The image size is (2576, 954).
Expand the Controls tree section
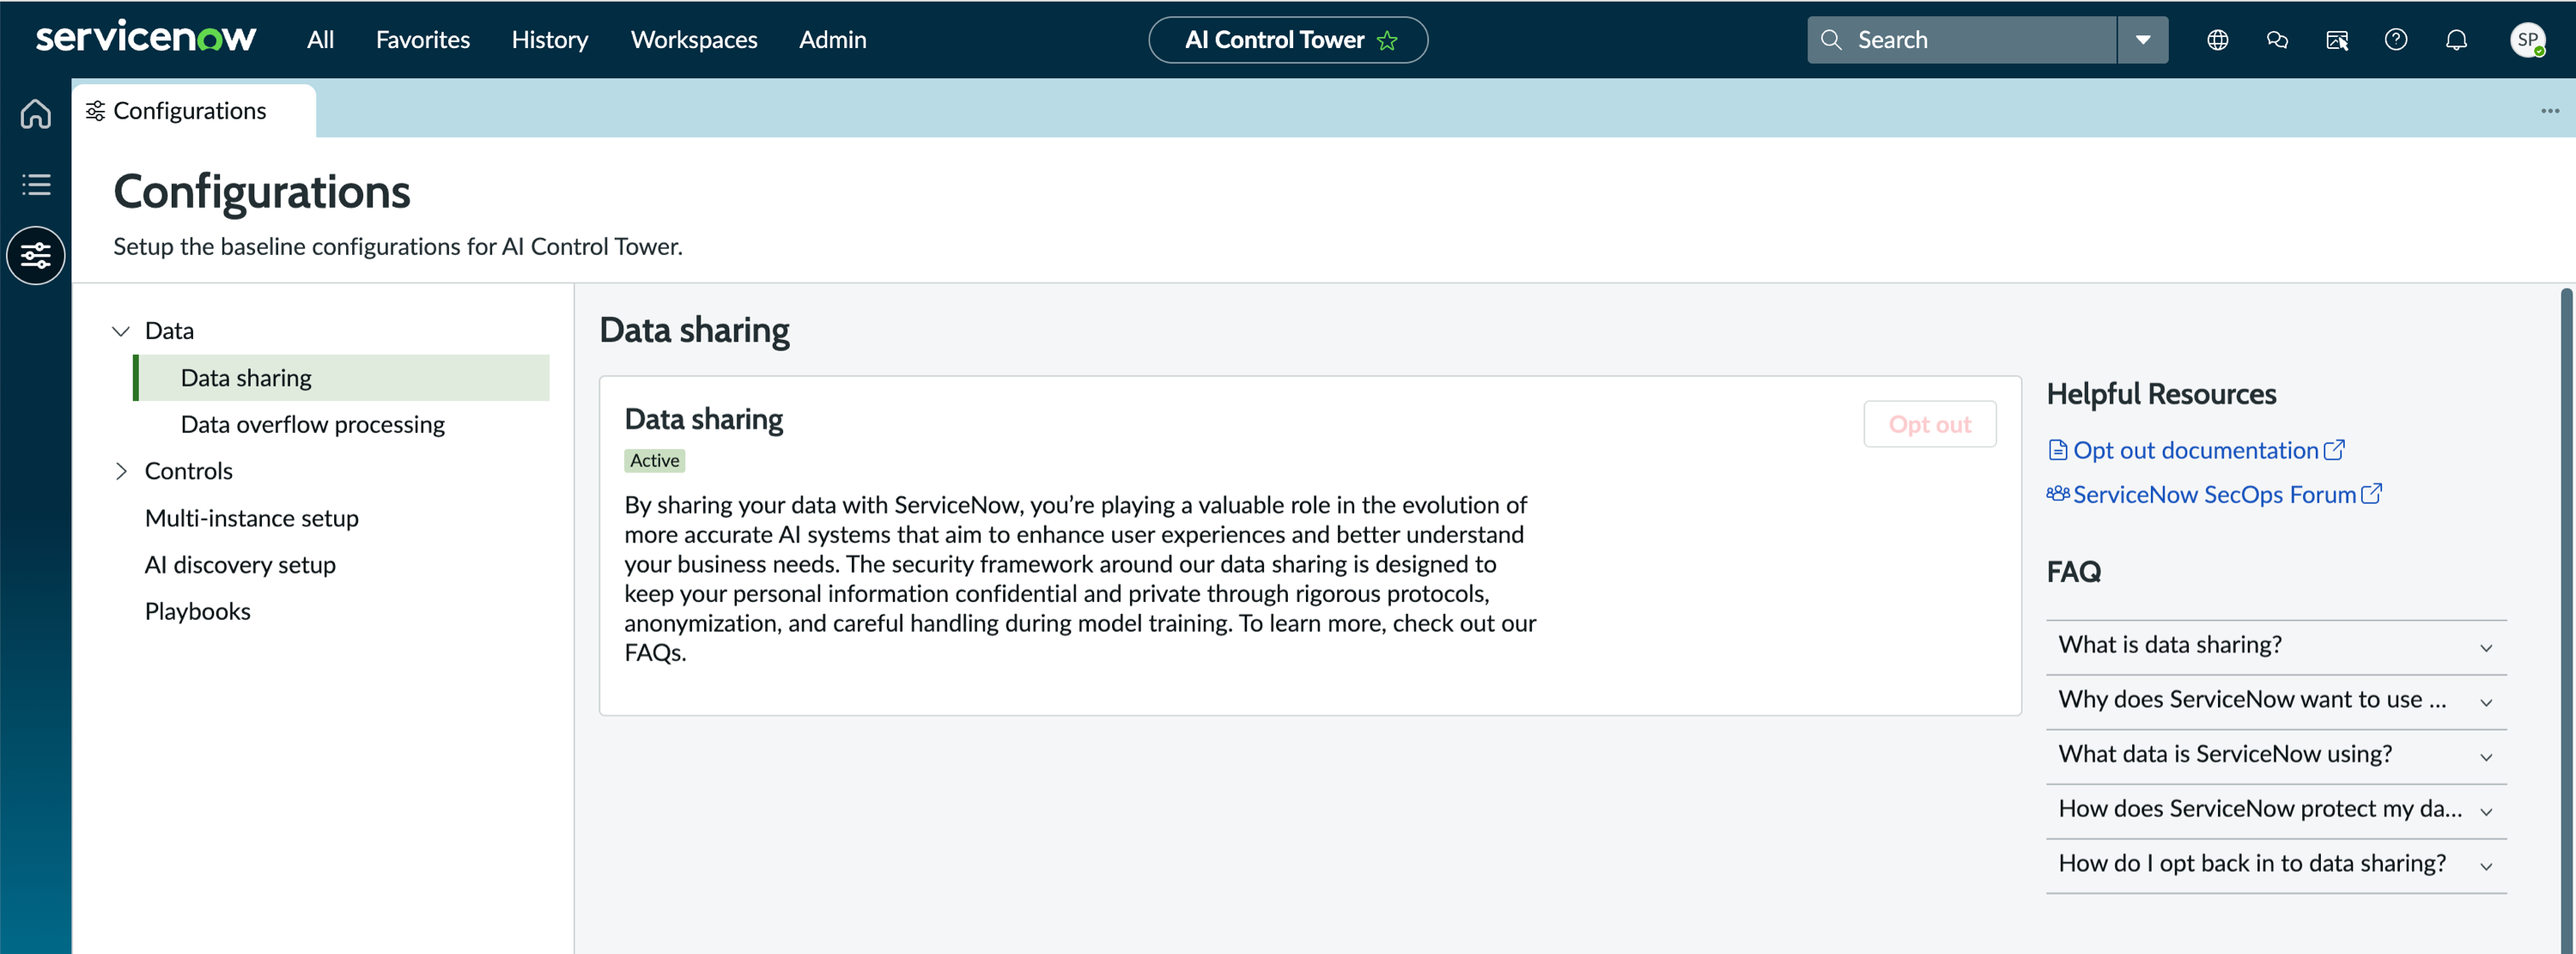121,471
